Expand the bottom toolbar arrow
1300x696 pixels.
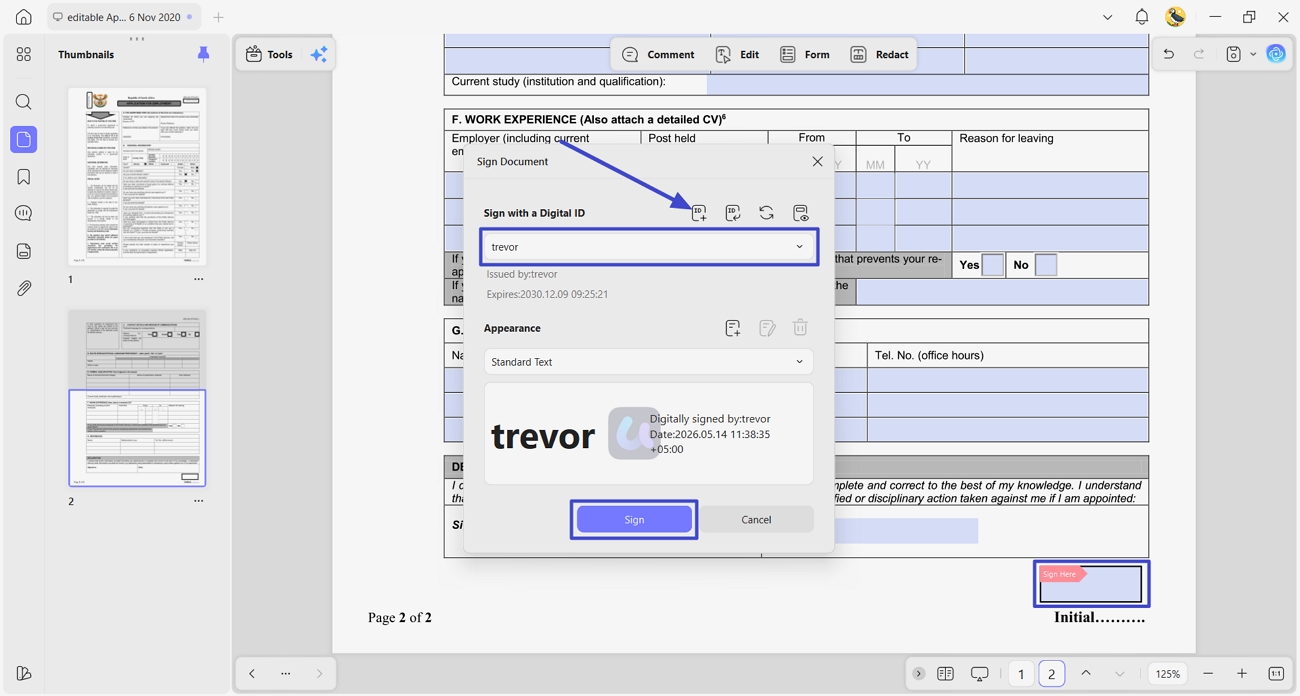918,674
